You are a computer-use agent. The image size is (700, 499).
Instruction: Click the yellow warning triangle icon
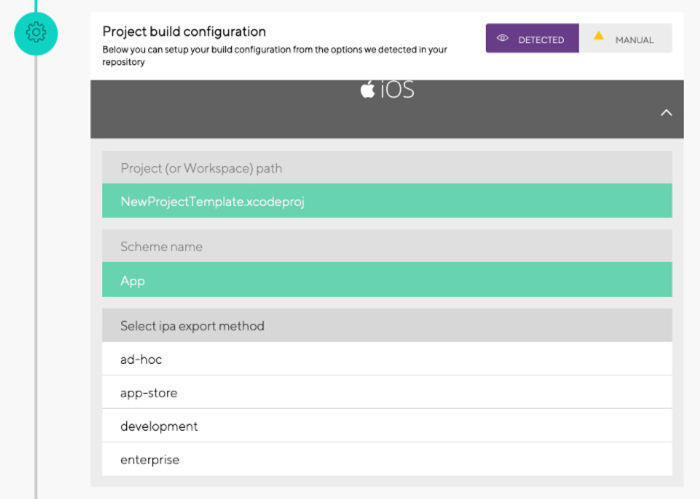pyautogui.click(x=599, y=36)
